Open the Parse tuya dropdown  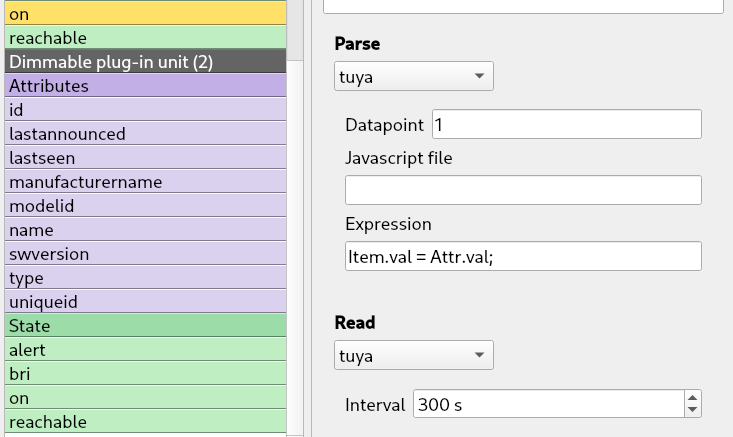(x=414, y=76)
